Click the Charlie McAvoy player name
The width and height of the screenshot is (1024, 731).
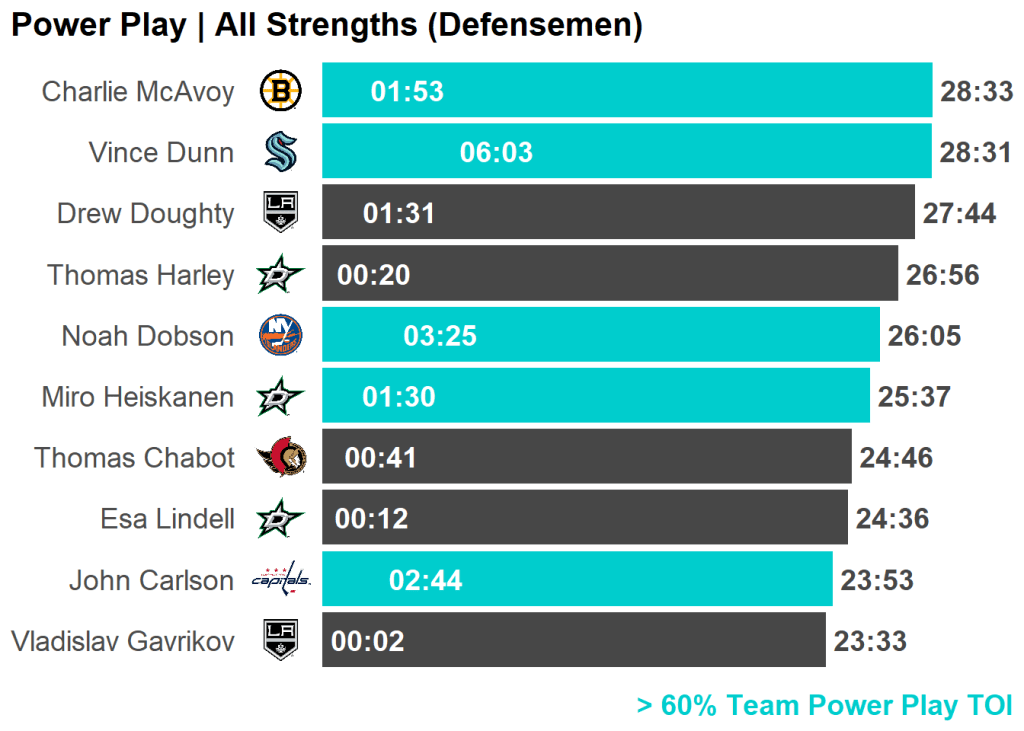pyautogui.click(x=138, y=92)
